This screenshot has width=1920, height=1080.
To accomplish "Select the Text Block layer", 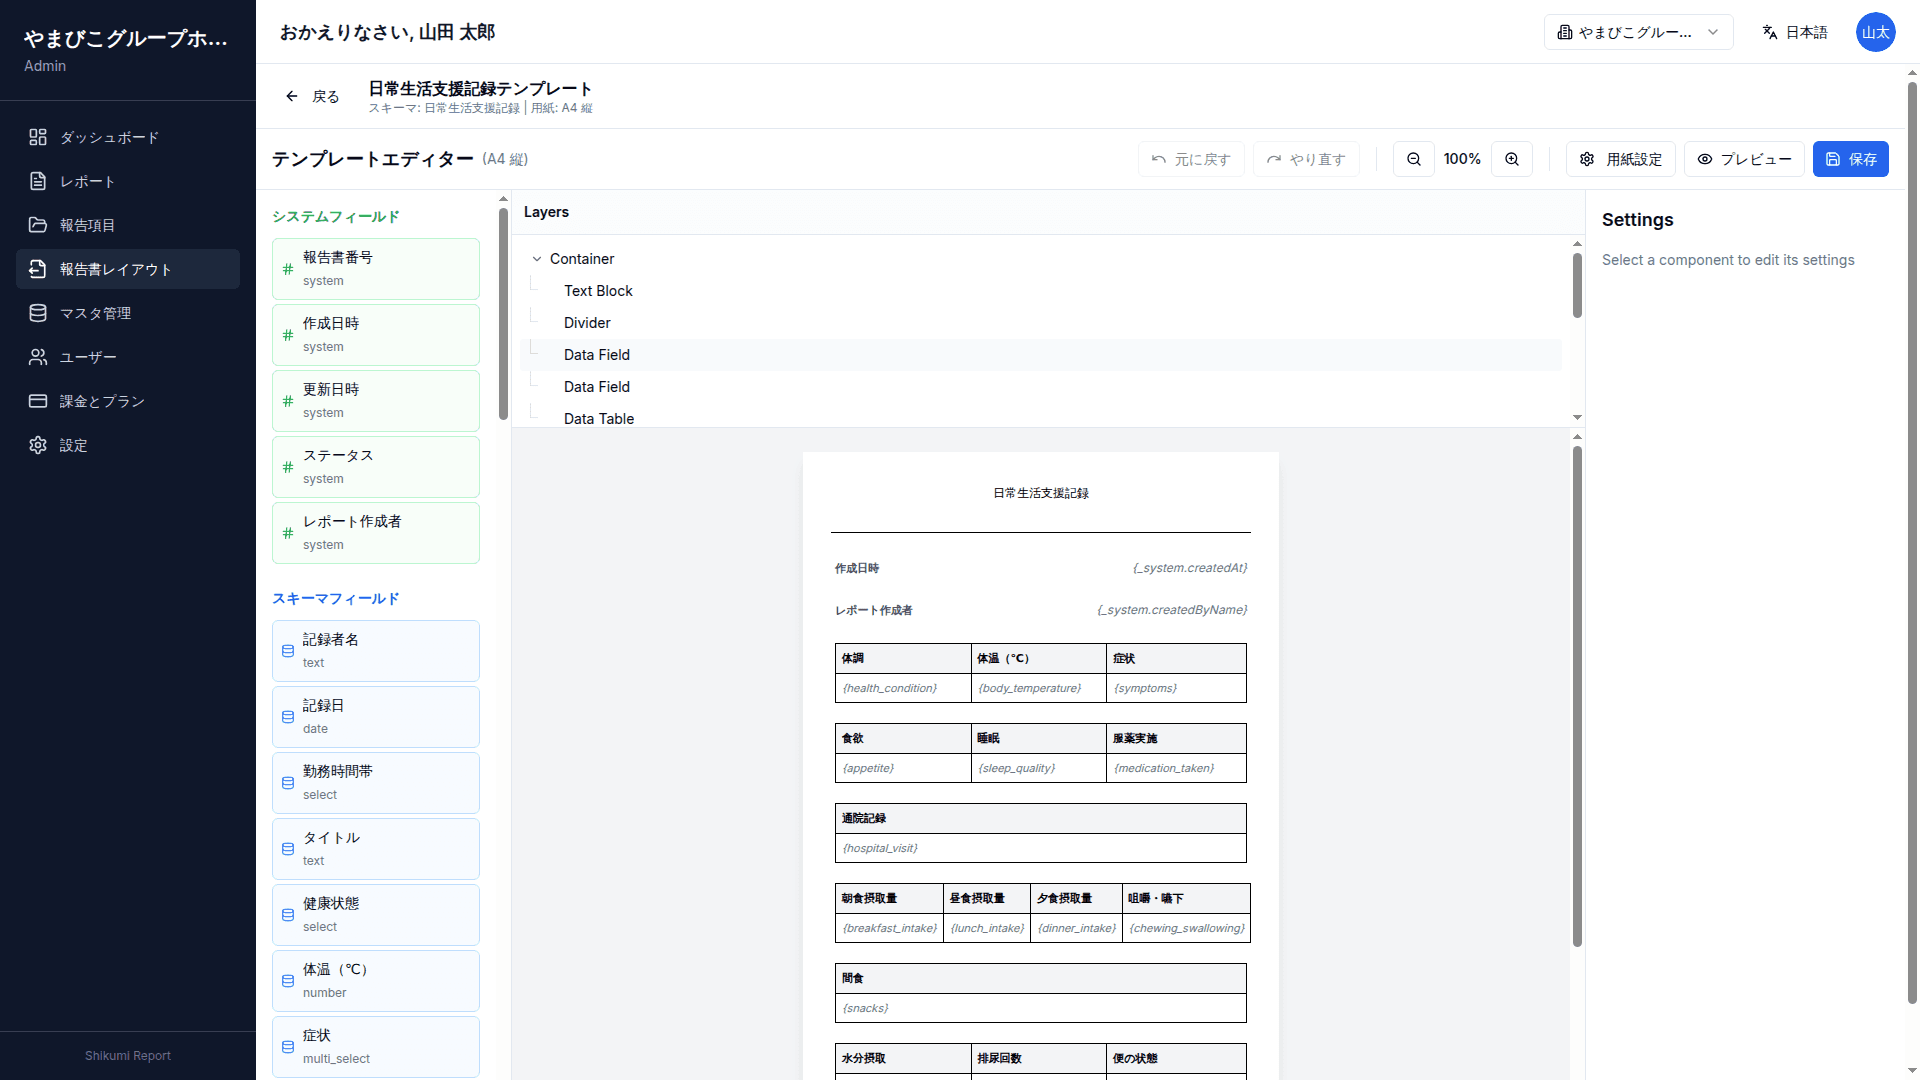I will tap(598, 291).
